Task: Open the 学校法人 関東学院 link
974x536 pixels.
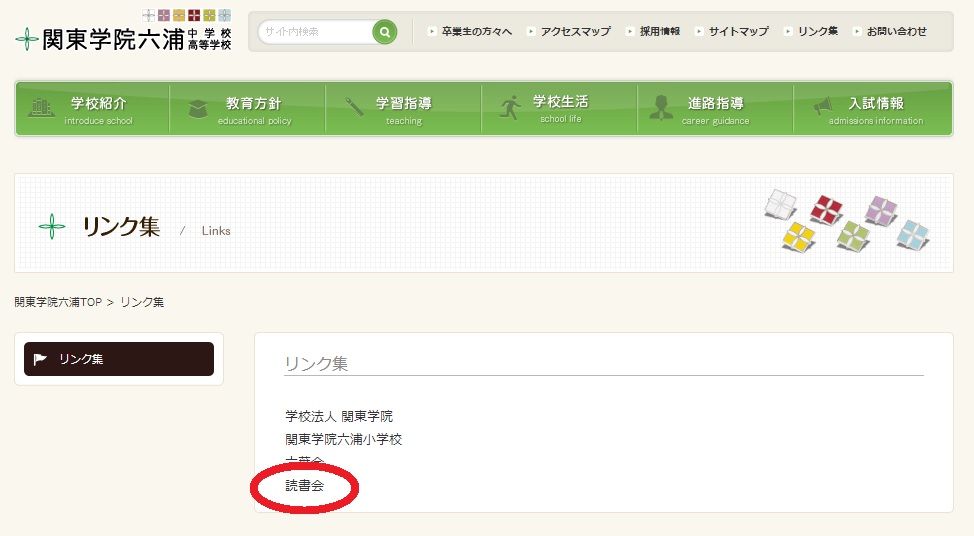Action: point(339,416)
